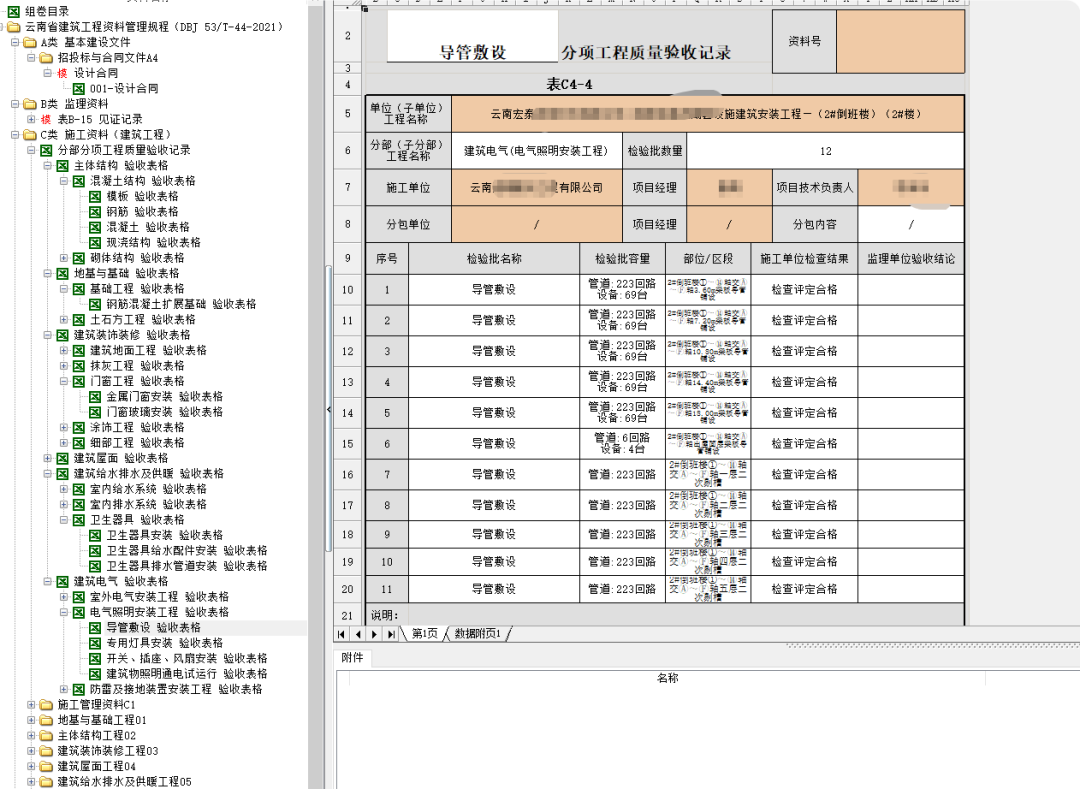
Task: Jump to the first sheet page arrow
Action: click(342, 634)
